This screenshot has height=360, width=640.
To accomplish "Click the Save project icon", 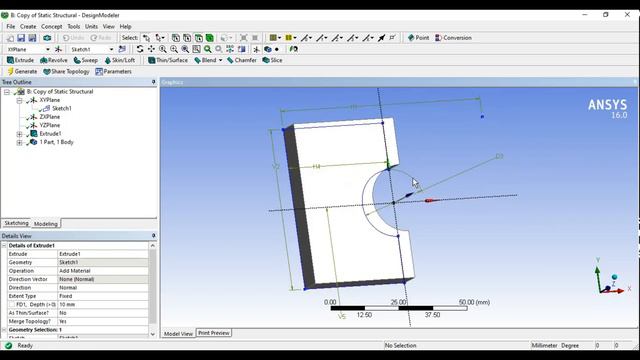I will coord(21,38).
